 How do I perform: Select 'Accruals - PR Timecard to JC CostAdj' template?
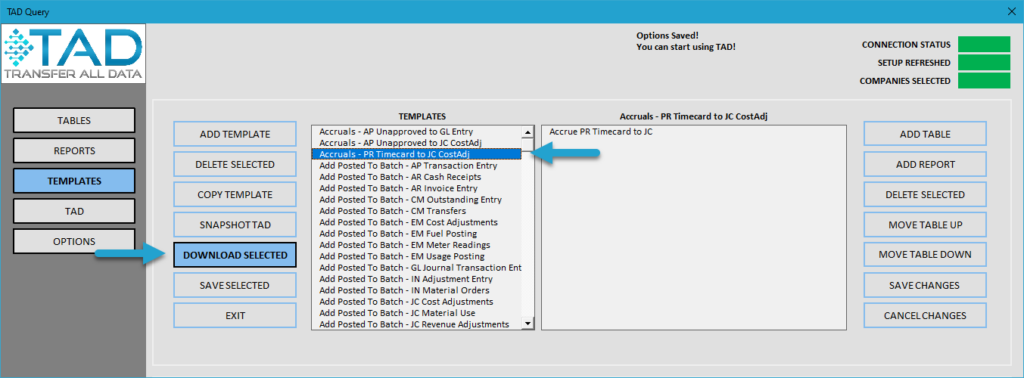pyautogui.click(x=417, y=154)
